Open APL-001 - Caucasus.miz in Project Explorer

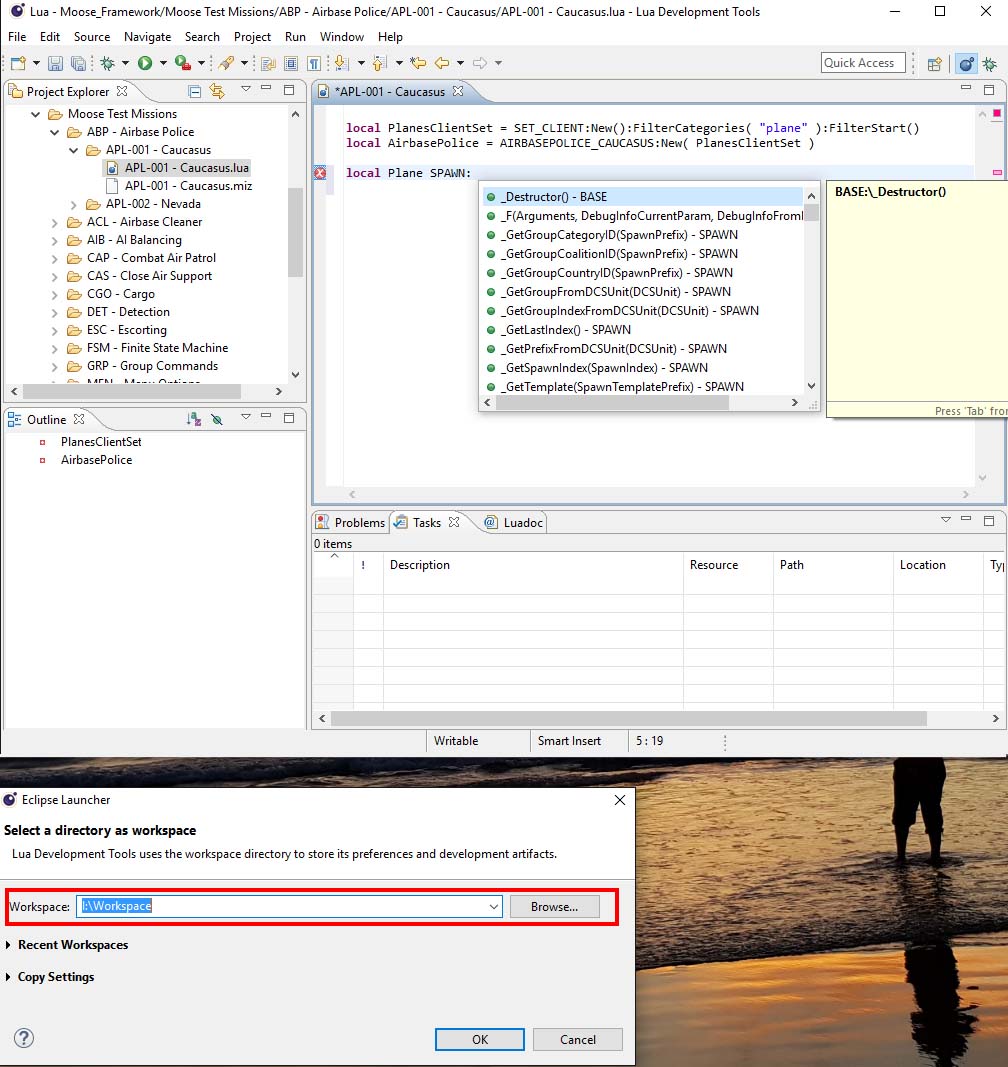point(188,186)
